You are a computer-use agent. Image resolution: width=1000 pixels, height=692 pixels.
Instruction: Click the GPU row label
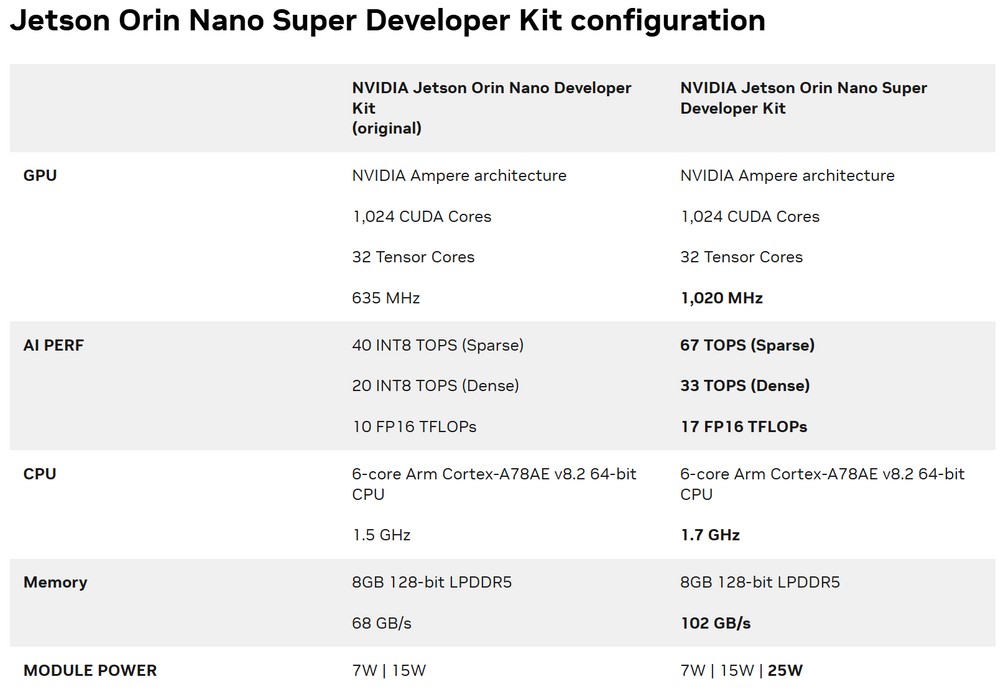[40, 175]
